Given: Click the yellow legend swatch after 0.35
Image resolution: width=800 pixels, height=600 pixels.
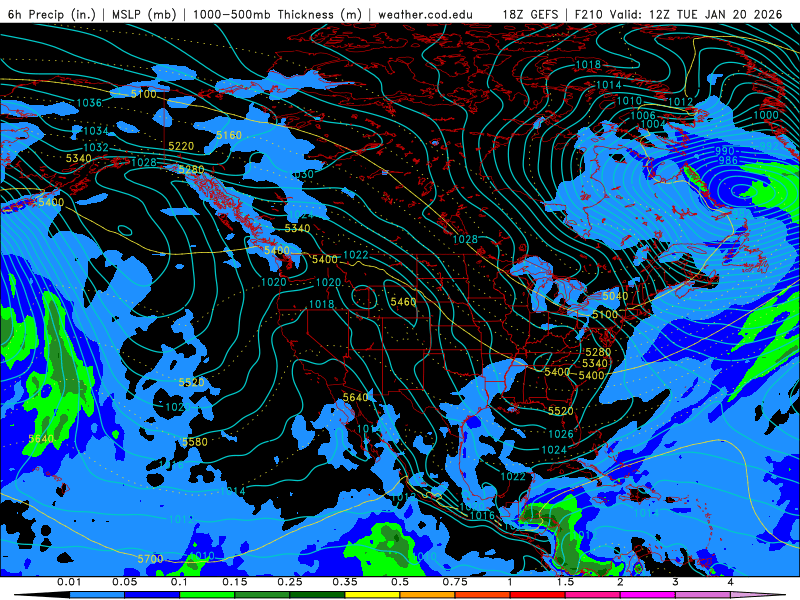Looking at the screenshot, I should click(372, 595).
